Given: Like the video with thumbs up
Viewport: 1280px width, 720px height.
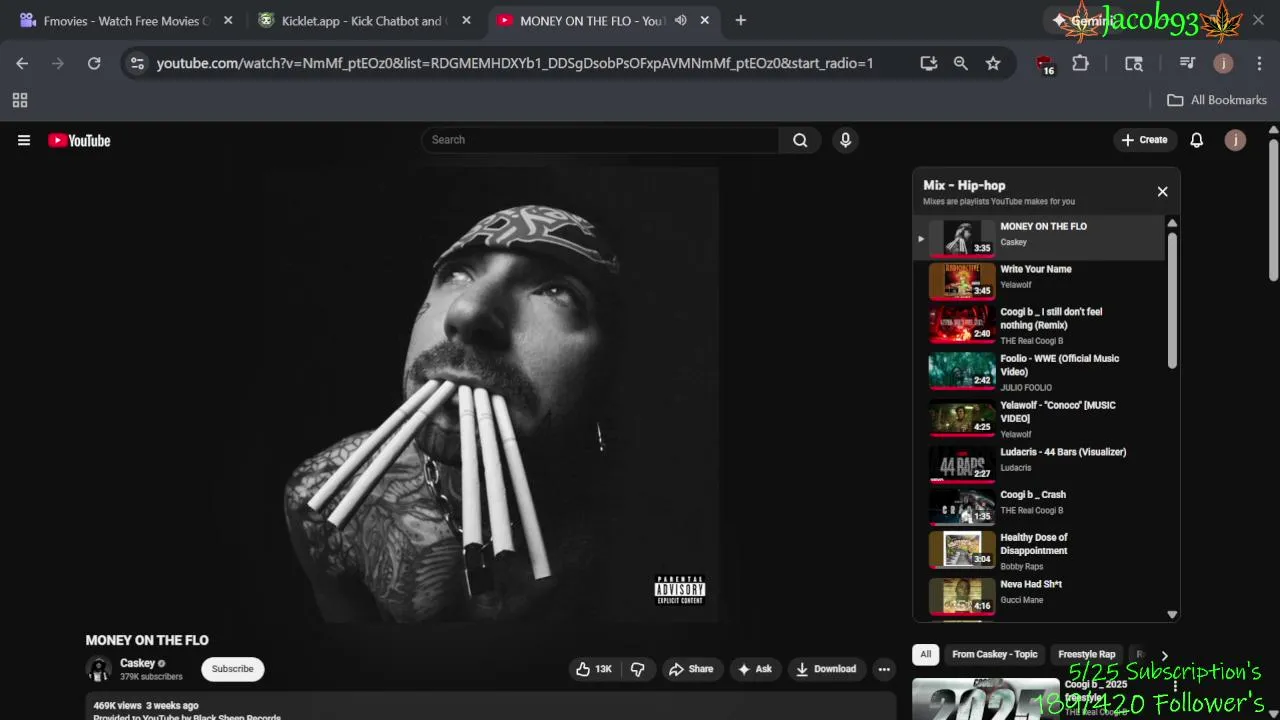Looking at the screenshot, I should [x=593, y=669].
